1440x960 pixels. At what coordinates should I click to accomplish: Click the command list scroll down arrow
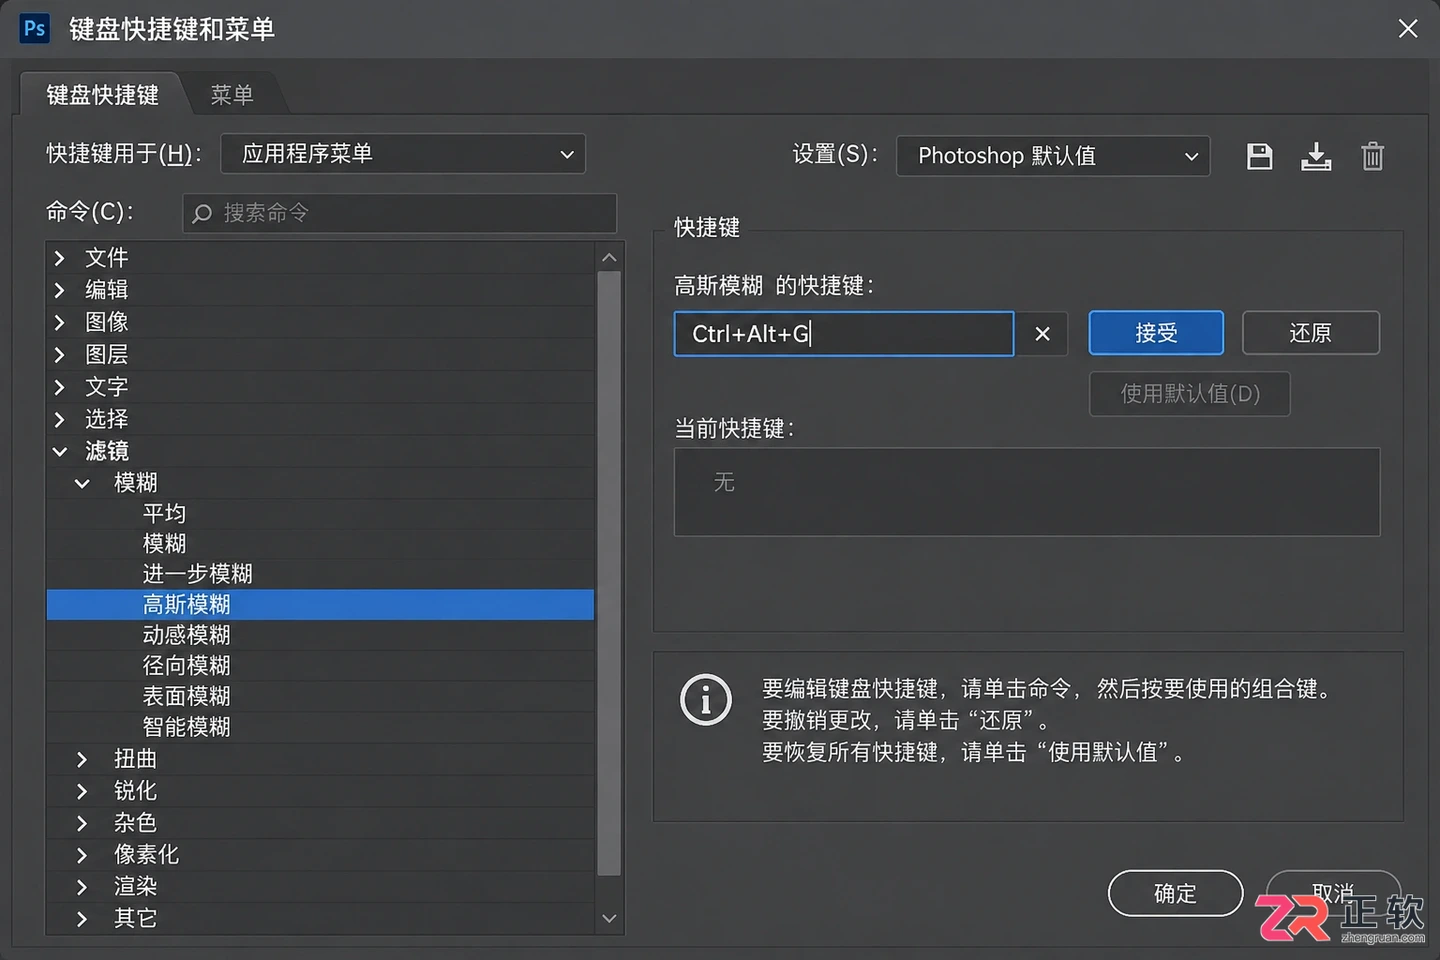pyautogui.click(x=609, y=918)
